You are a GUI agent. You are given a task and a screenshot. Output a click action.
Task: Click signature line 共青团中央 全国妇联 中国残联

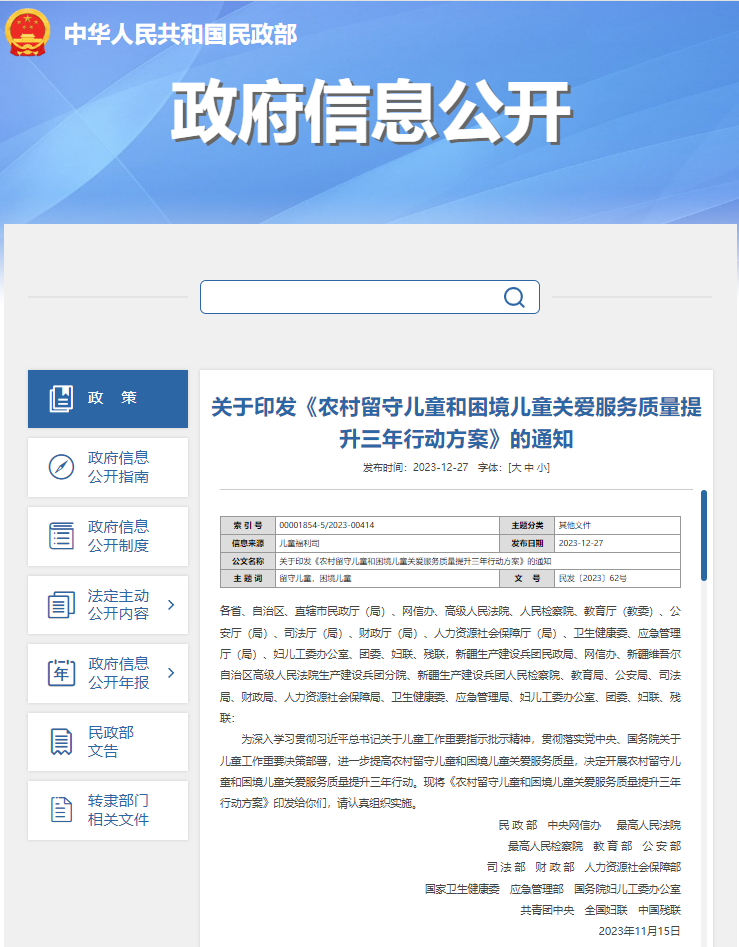600,910
